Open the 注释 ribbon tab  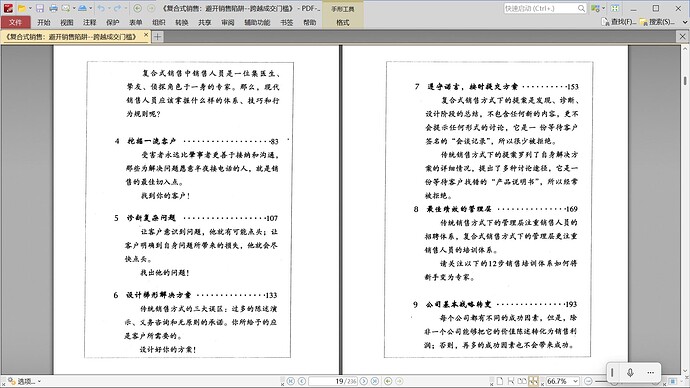(89, 22)
